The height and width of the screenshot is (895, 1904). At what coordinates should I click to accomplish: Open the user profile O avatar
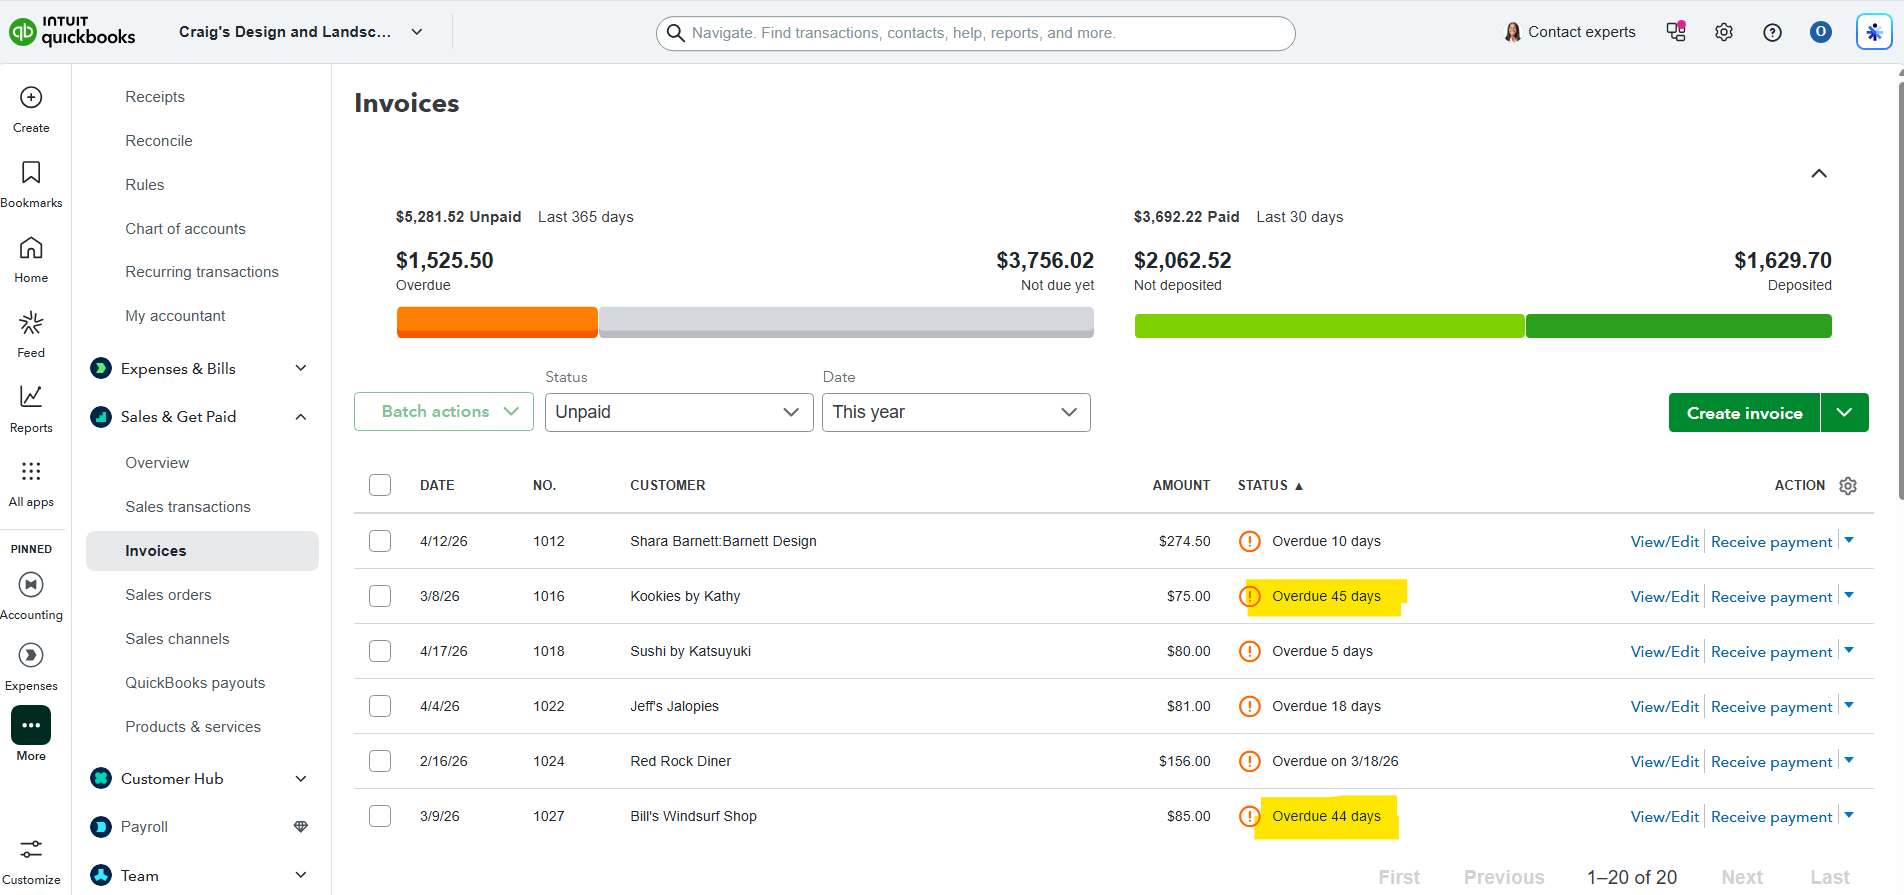click(x=1821, y=32)
